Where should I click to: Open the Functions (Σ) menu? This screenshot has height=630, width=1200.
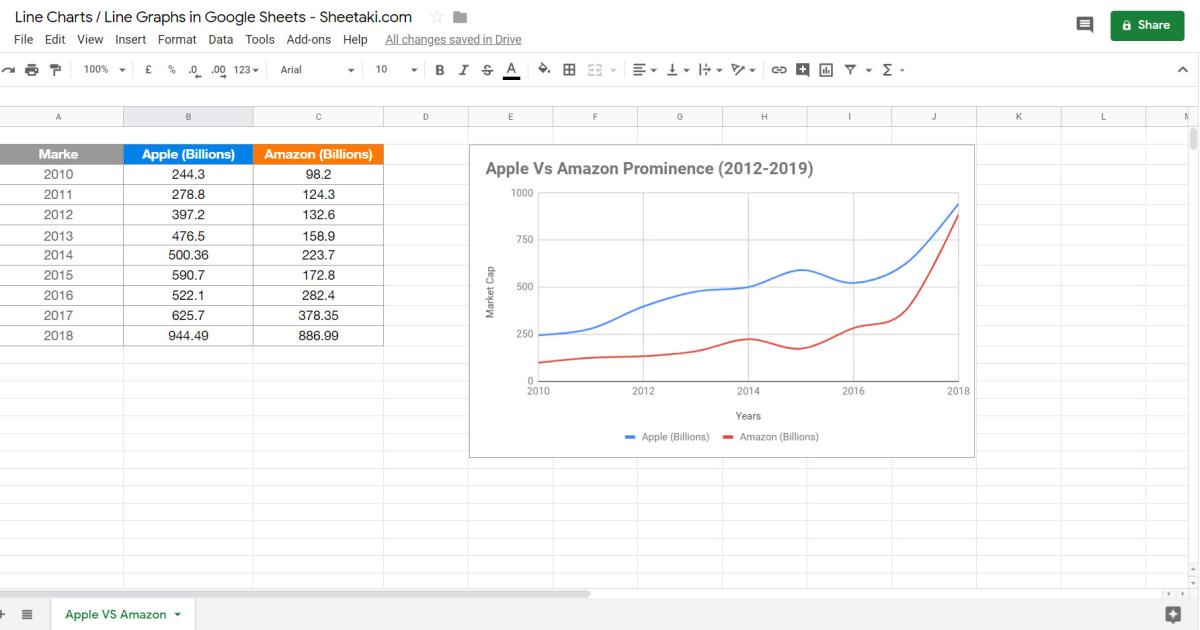887,70
